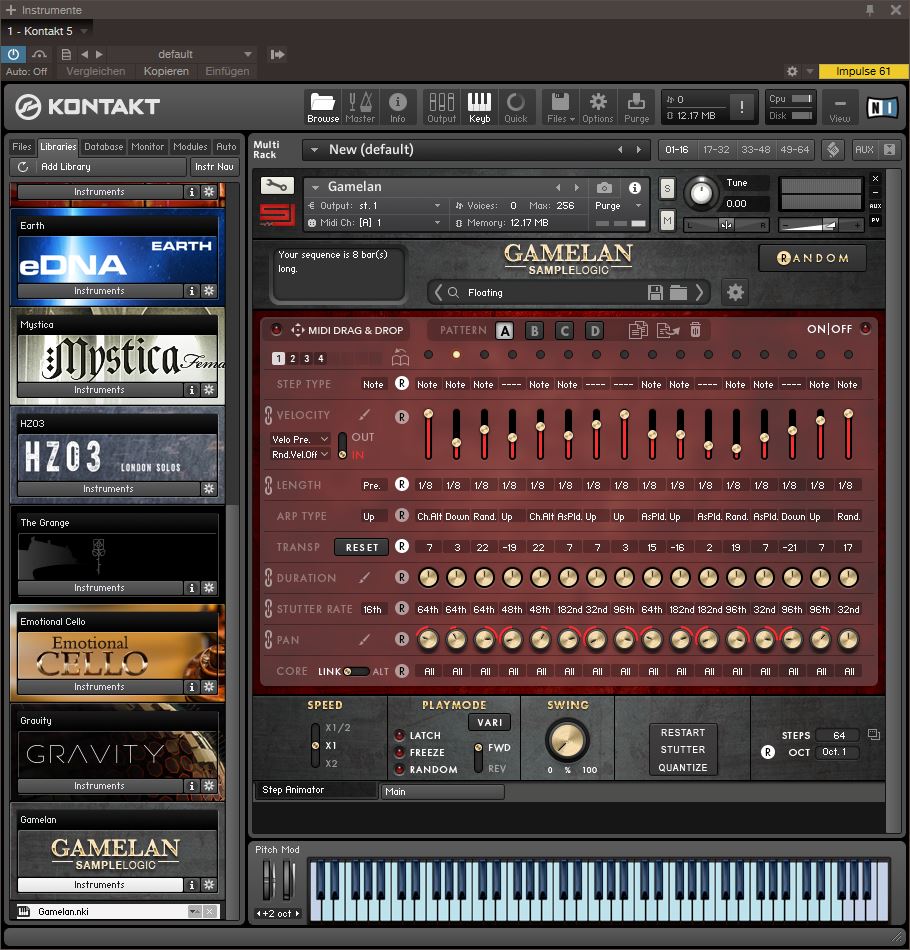Viewport: 910px width, 950px height.
Task: Click the first velocity step slider
Action: tap(428, 434)
